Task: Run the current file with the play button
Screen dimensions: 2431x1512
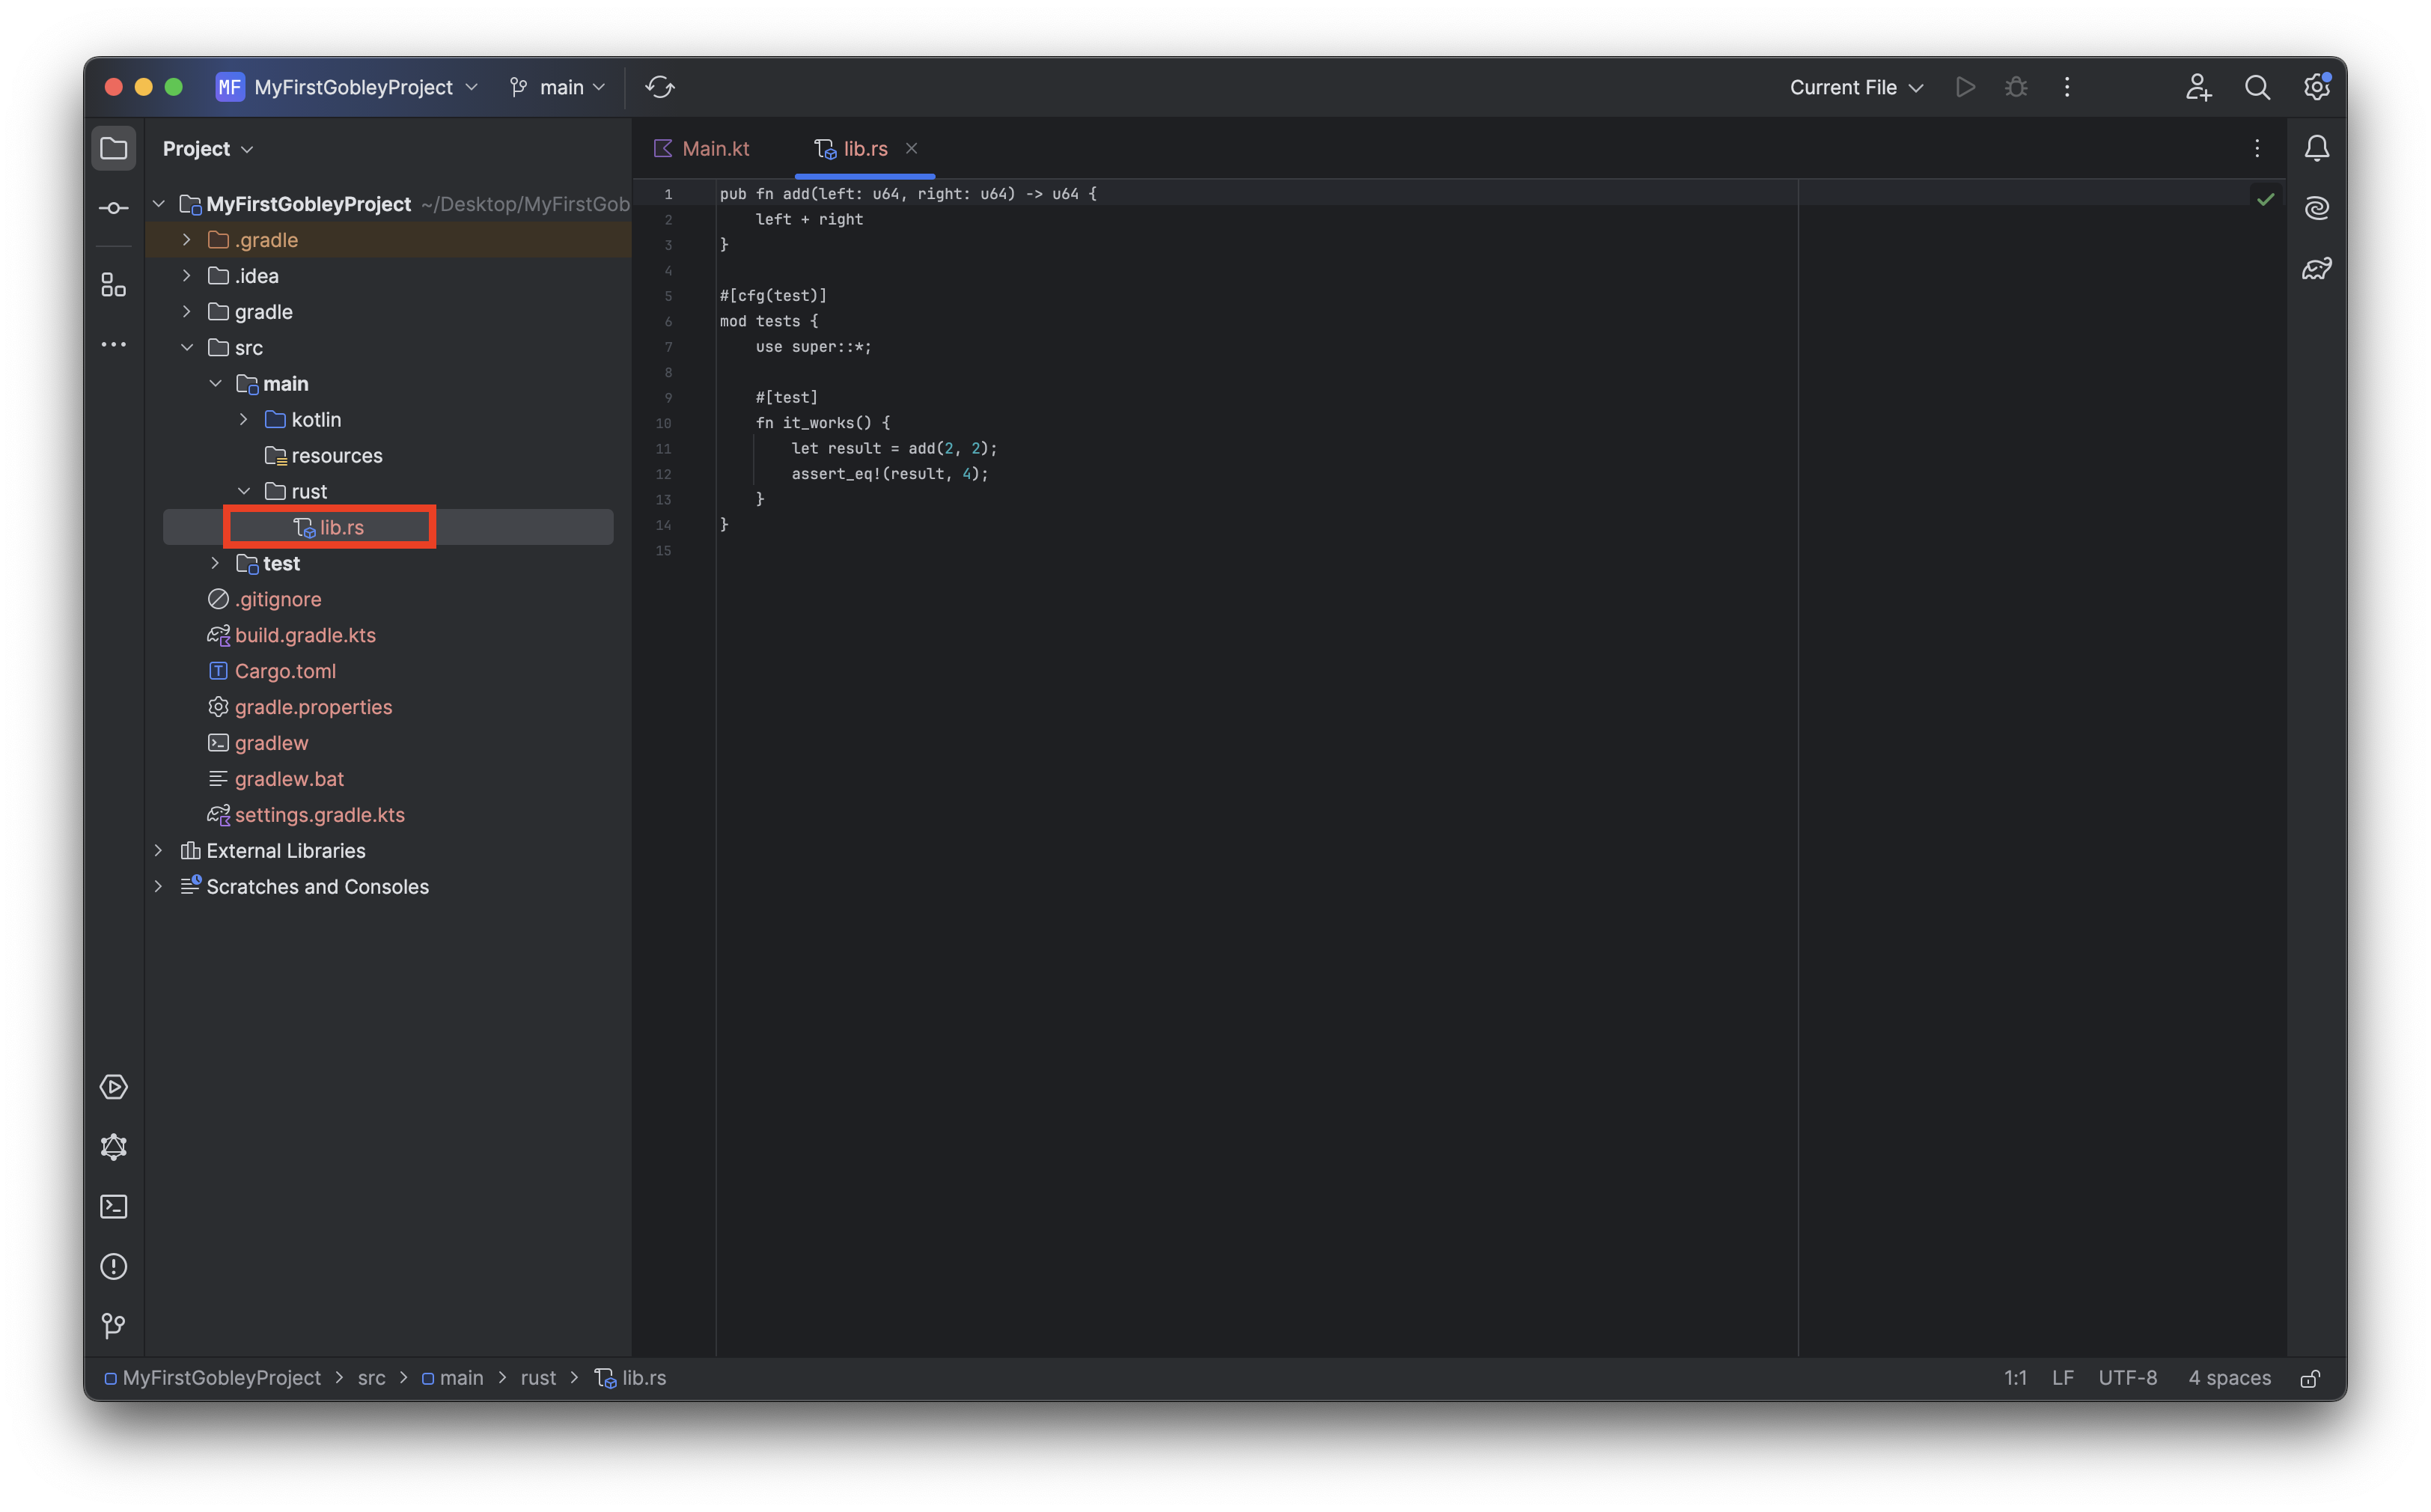Action: tap(1965, 87)
